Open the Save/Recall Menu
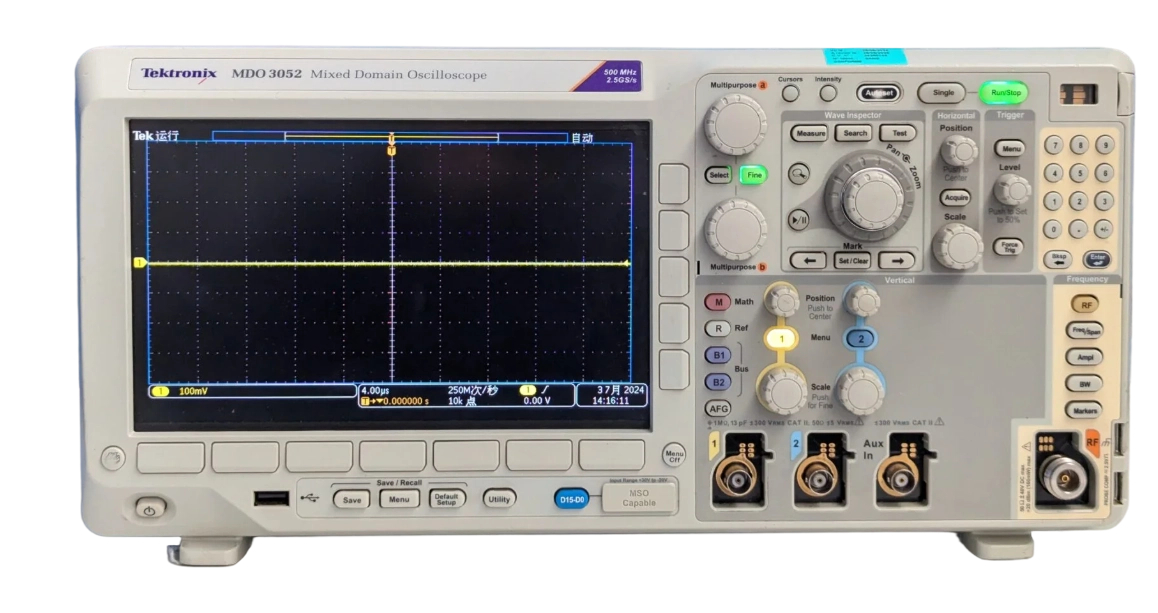This screenshot has height=613, width=1158. (x=398, y=499)
